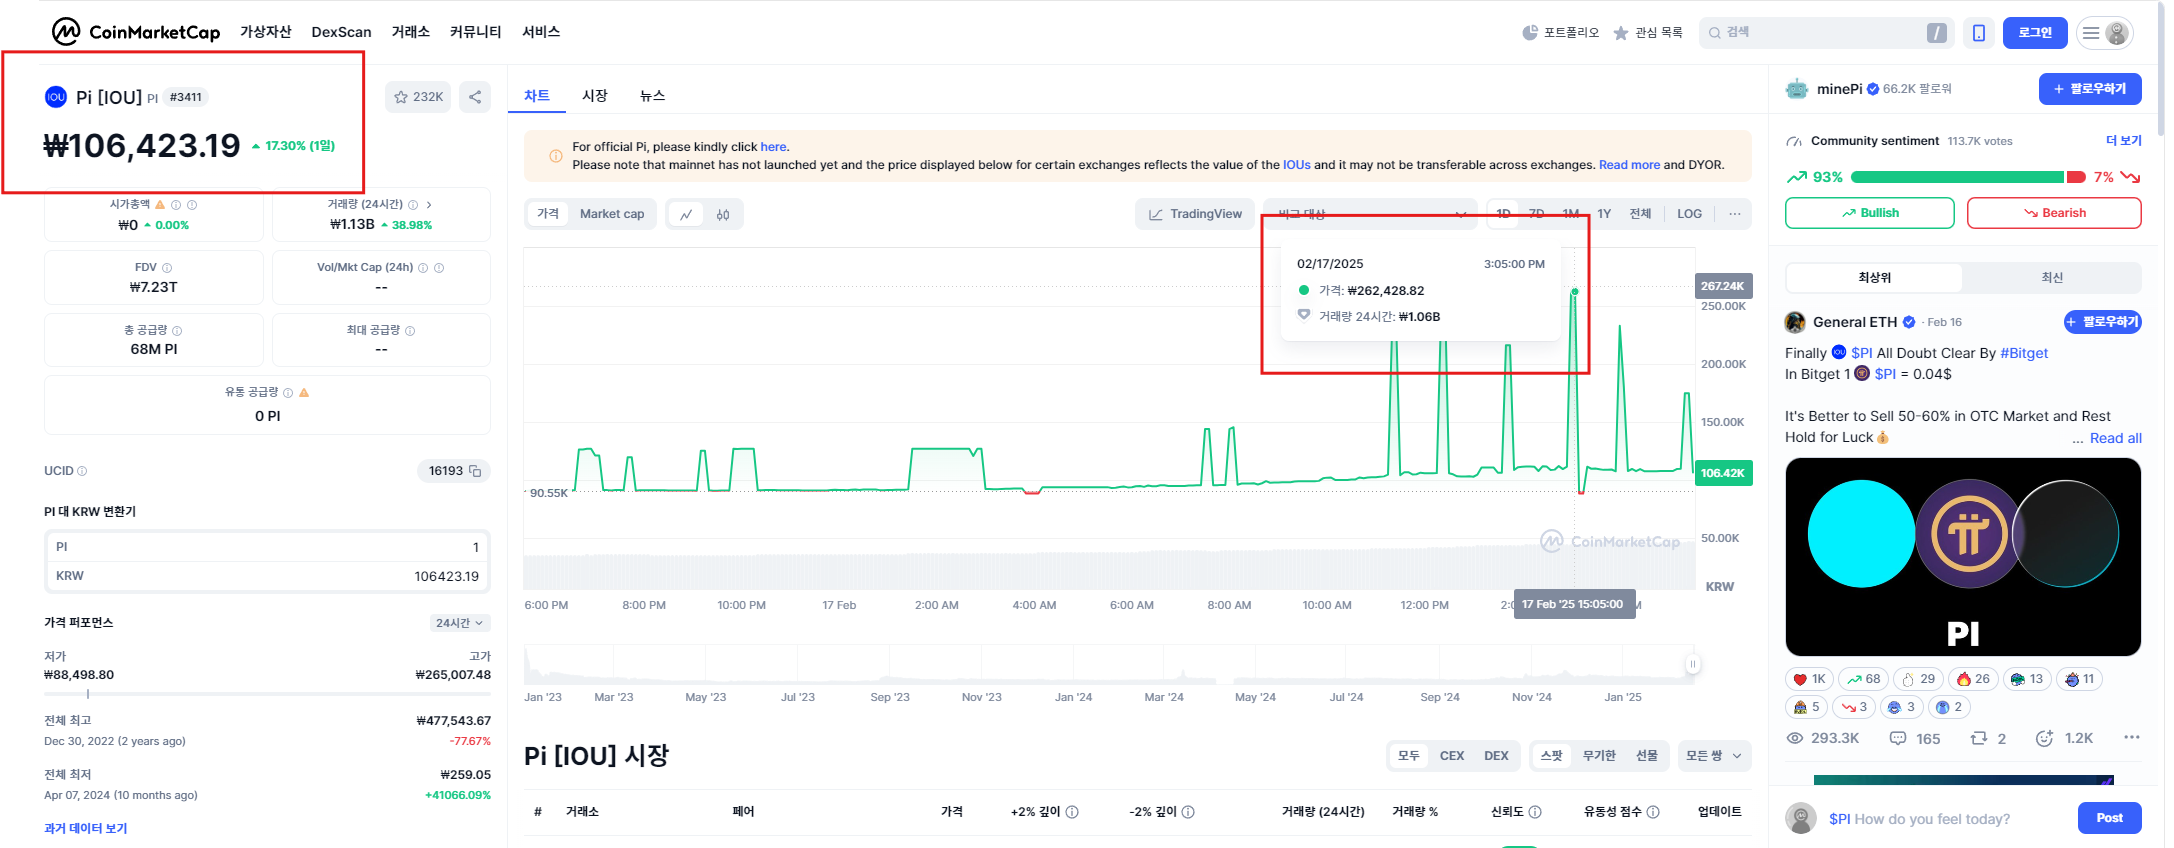This screenshot has width=2174, height=848.
Task: Select the candlestick chart style icon
Action: coord(723,214)
